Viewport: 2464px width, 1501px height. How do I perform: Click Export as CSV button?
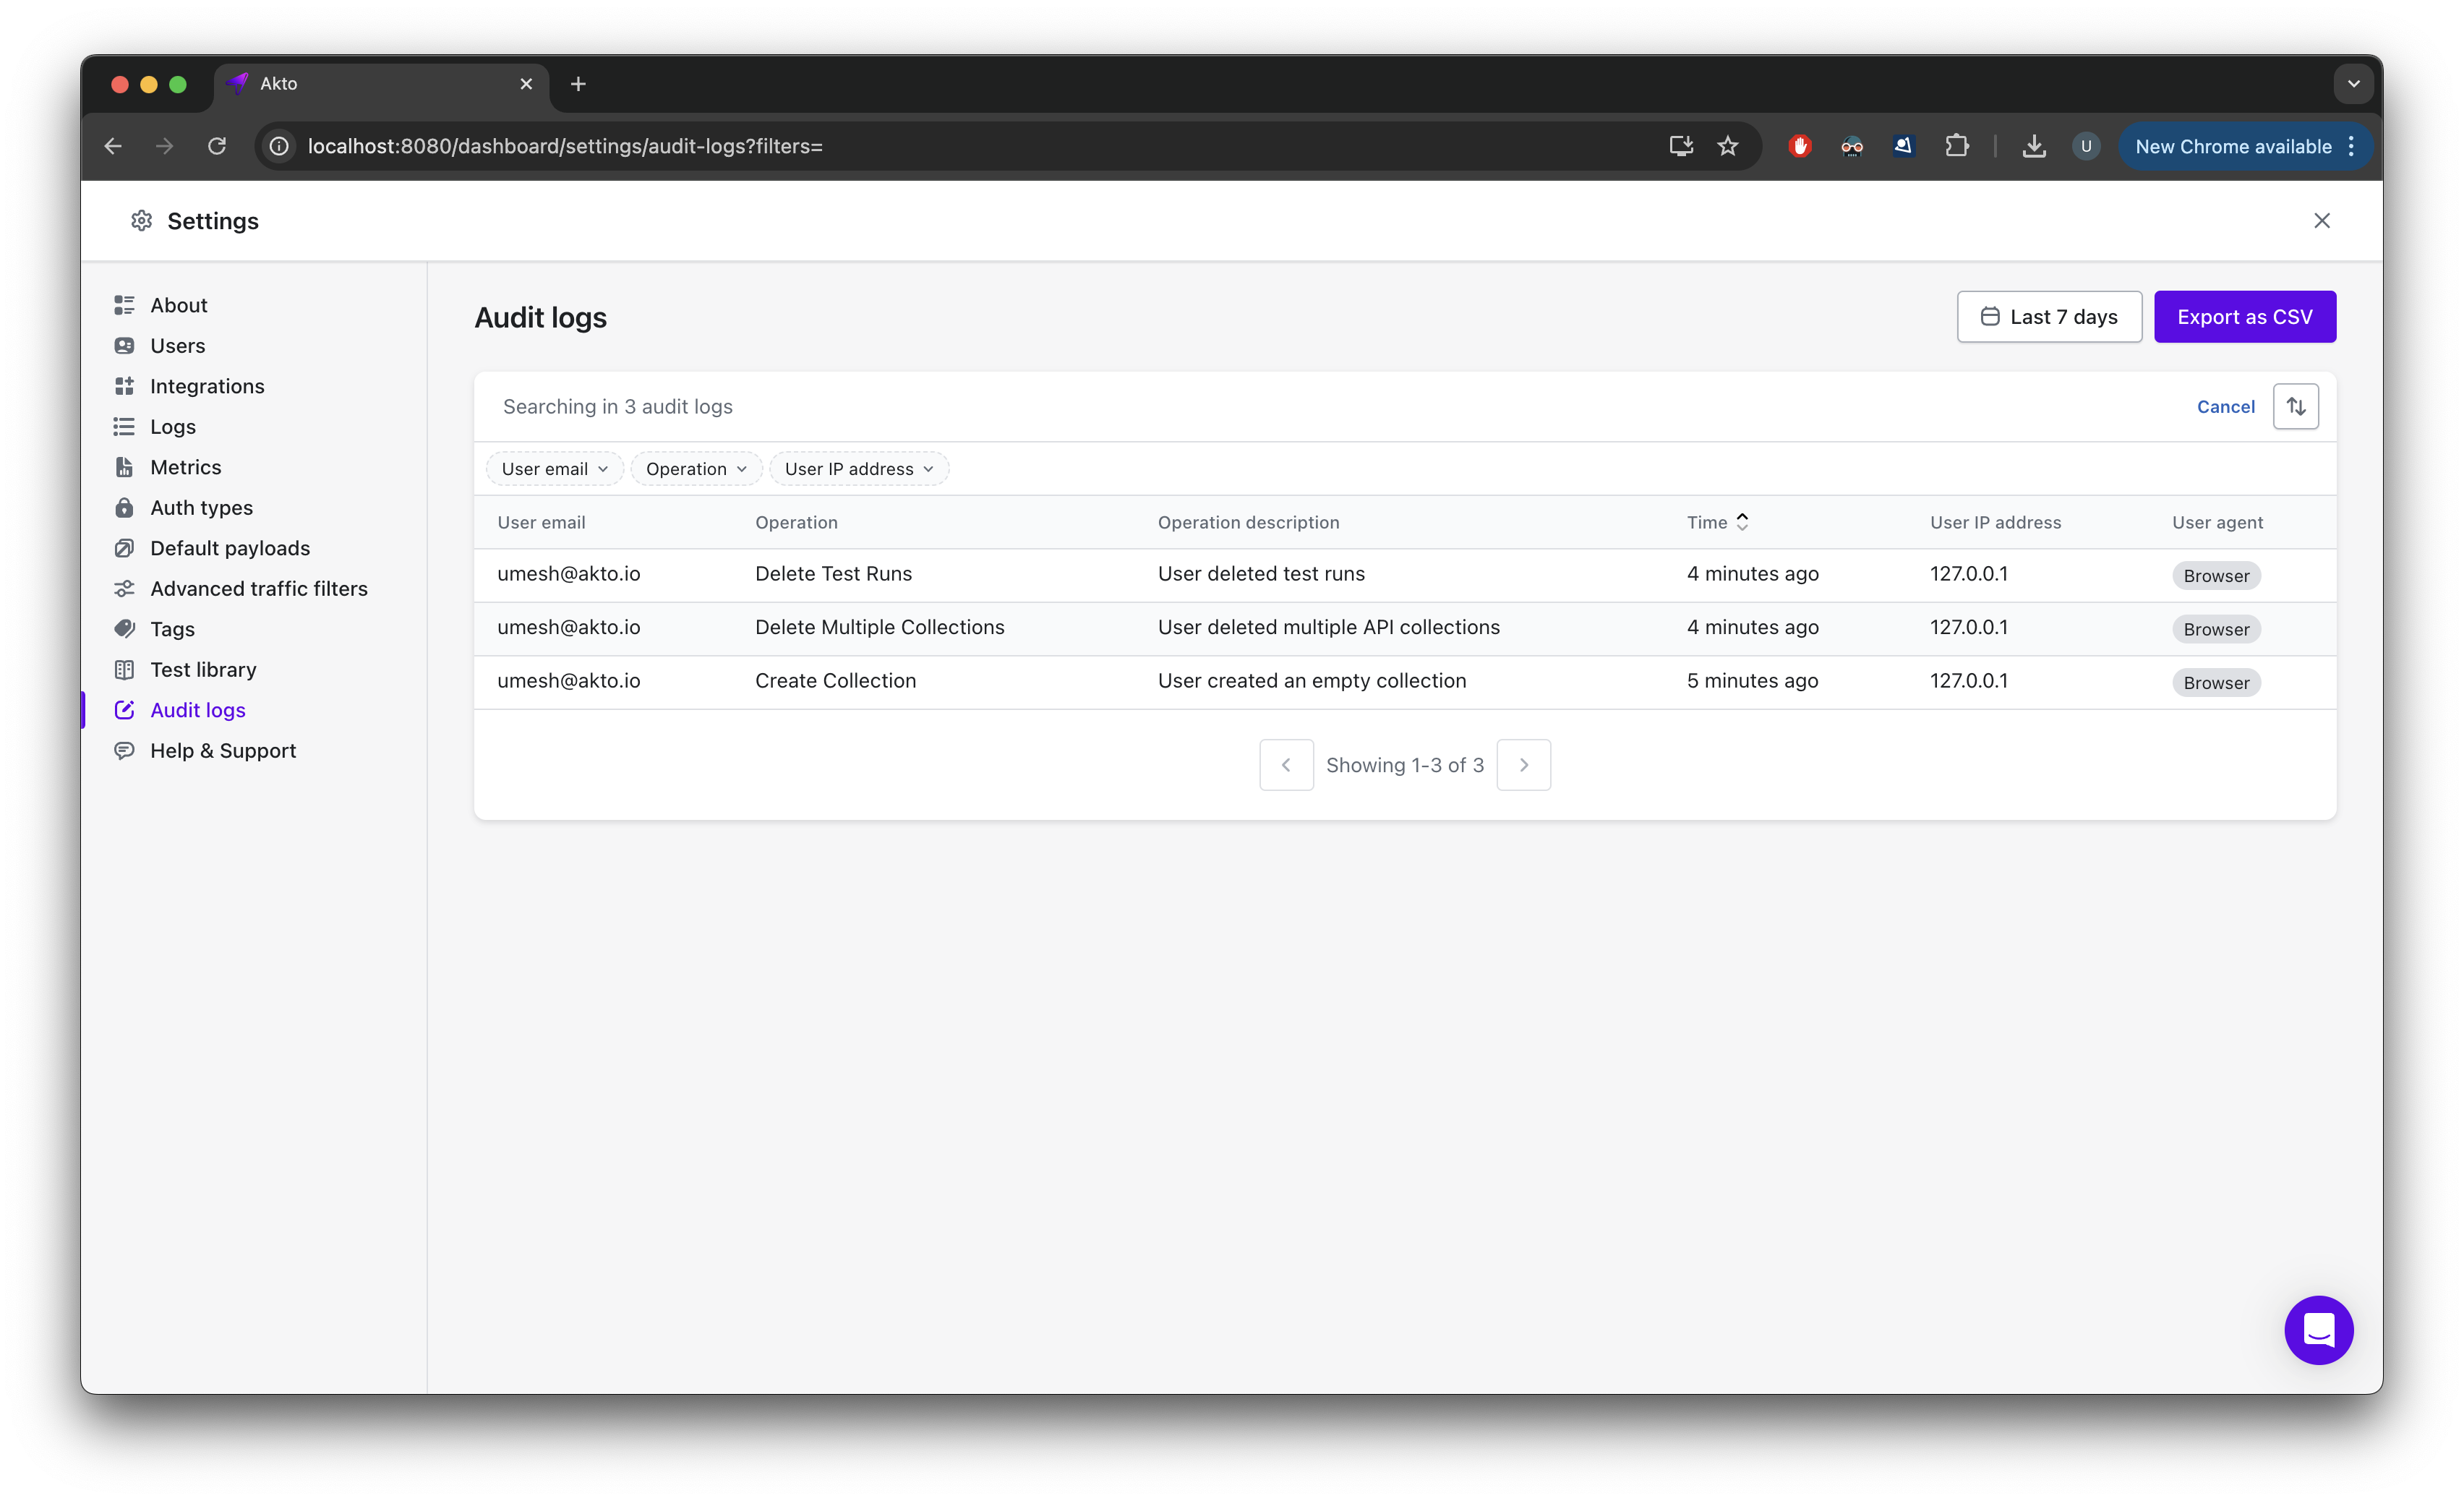(2244, 317)
